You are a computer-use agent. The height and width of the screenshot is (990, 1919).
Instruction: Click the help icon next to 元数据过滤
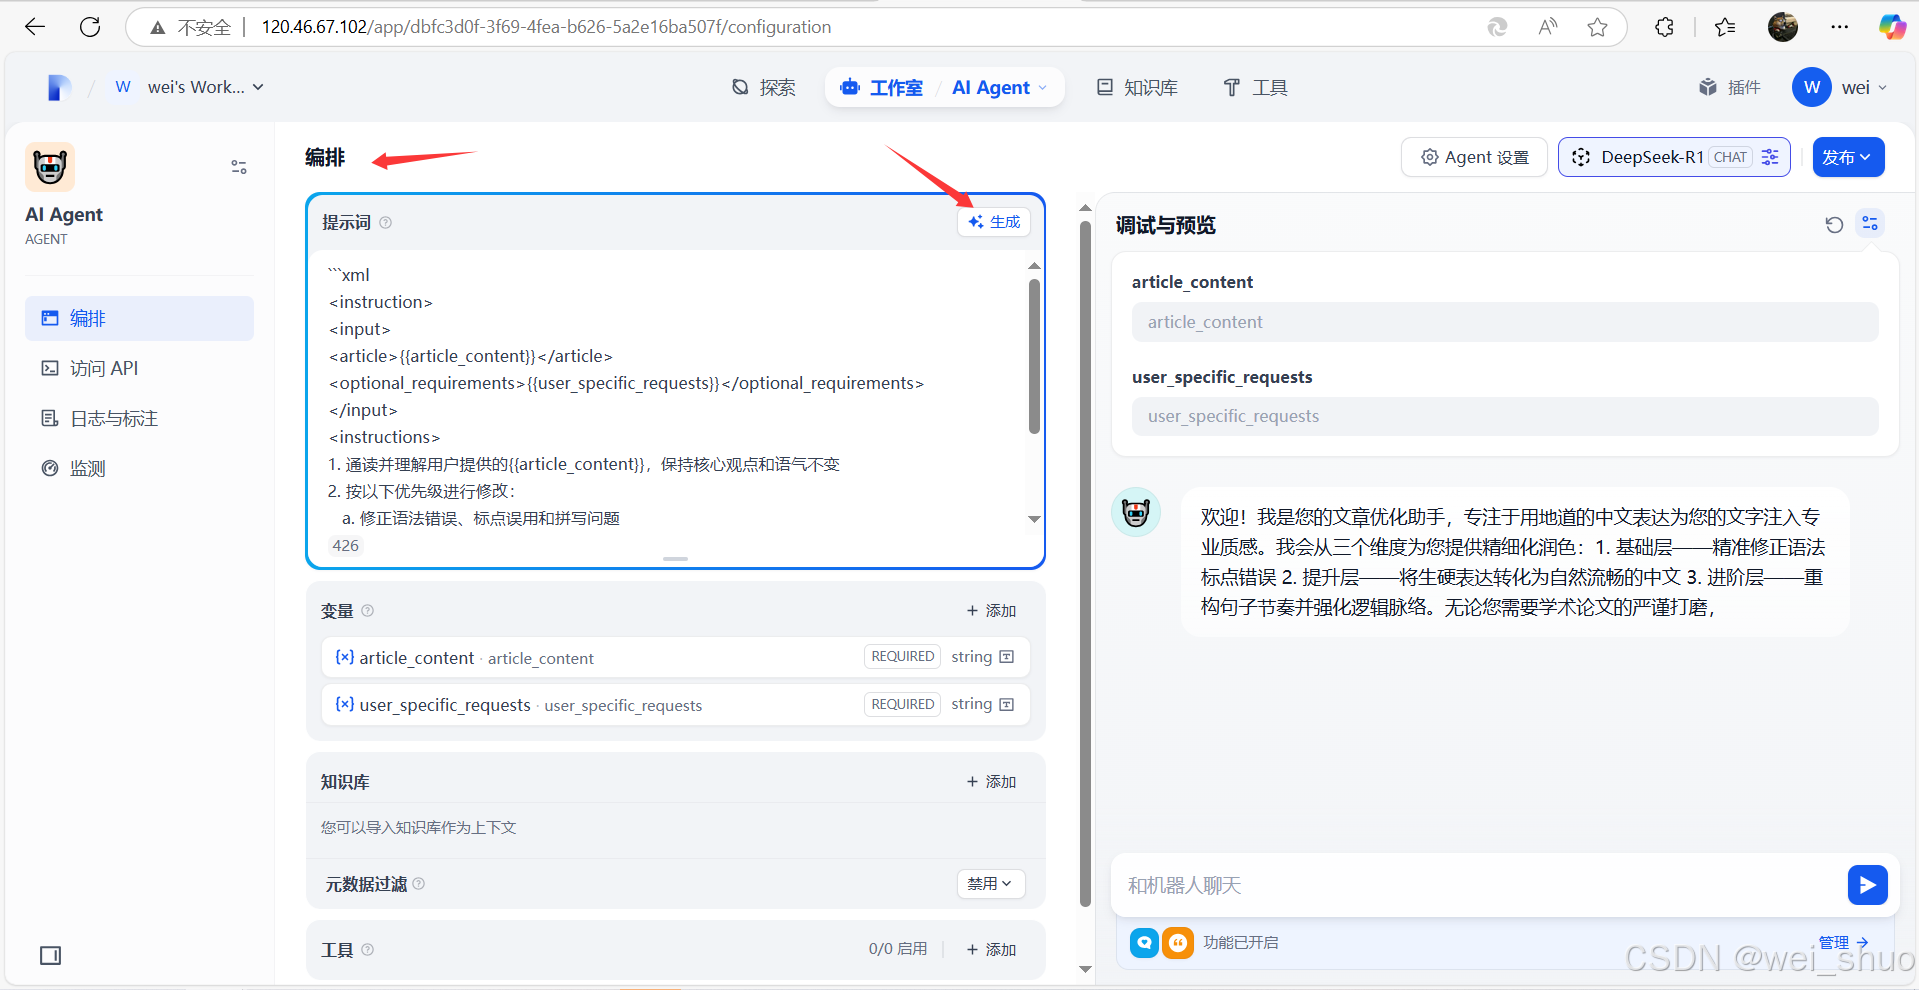coord(419,884)
